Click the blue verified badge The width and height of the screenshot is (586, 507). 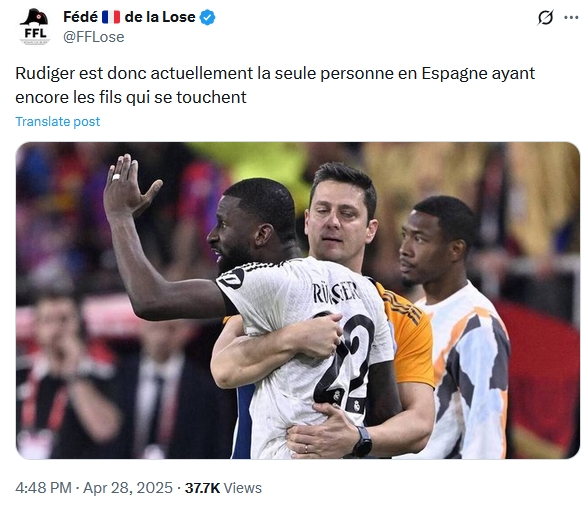point(207,17)
